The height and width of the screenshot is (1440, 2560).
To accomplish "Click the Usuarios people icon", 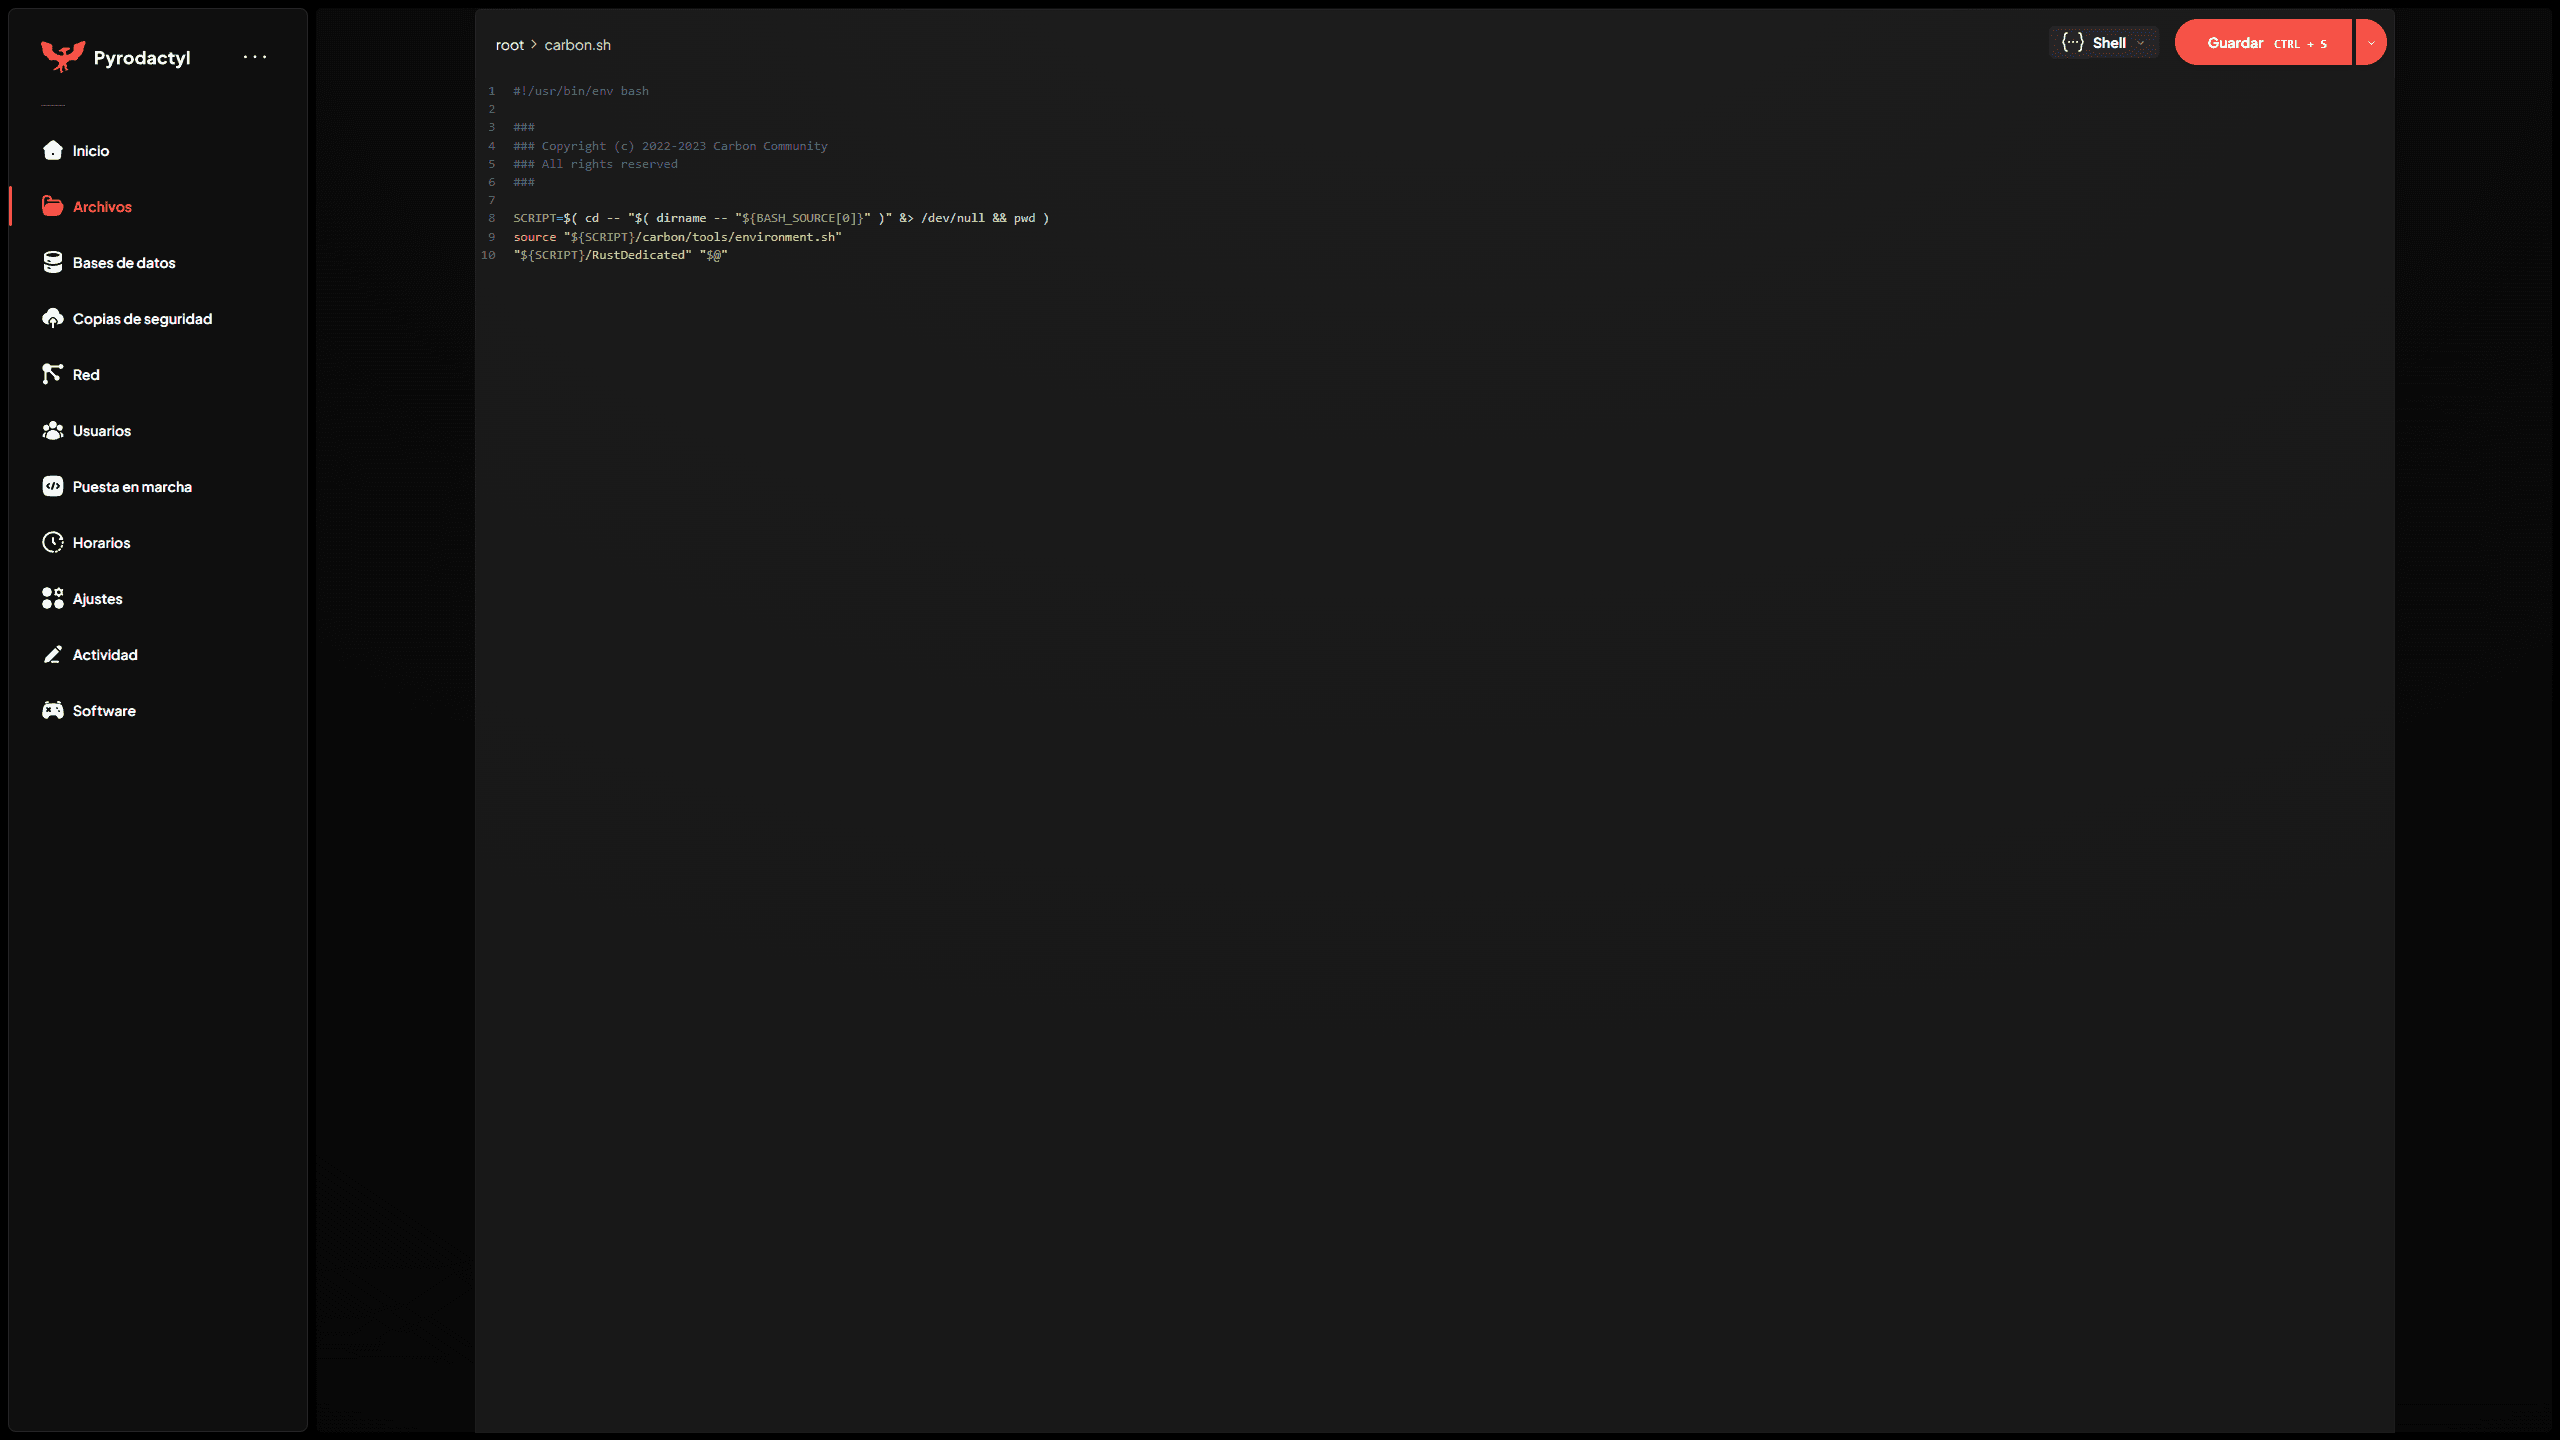I will click(x=53, y=430).
